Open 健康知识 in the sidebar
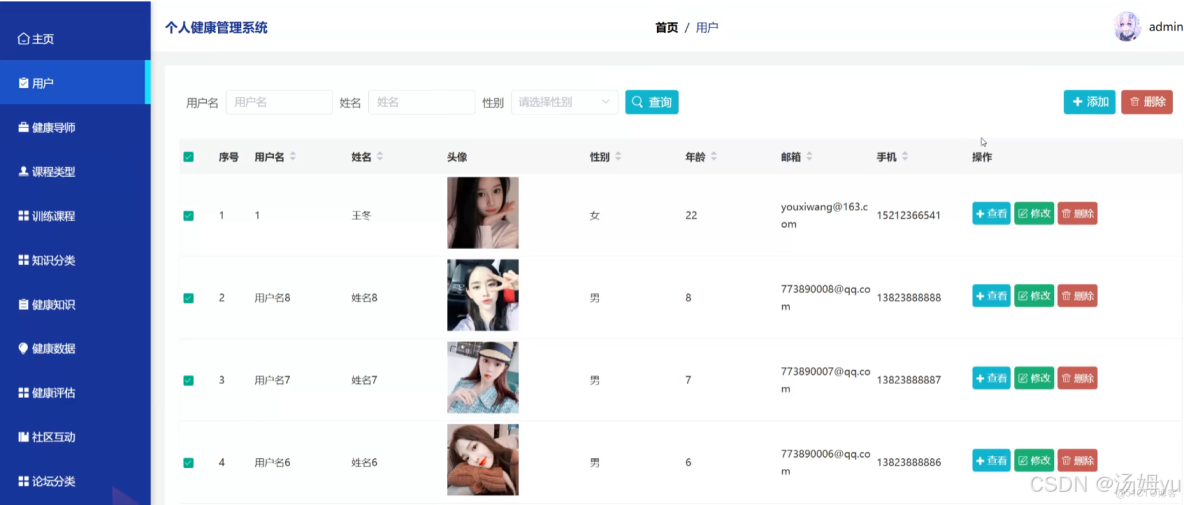This screenshot has height=505, width=1184. pos(76,304)
